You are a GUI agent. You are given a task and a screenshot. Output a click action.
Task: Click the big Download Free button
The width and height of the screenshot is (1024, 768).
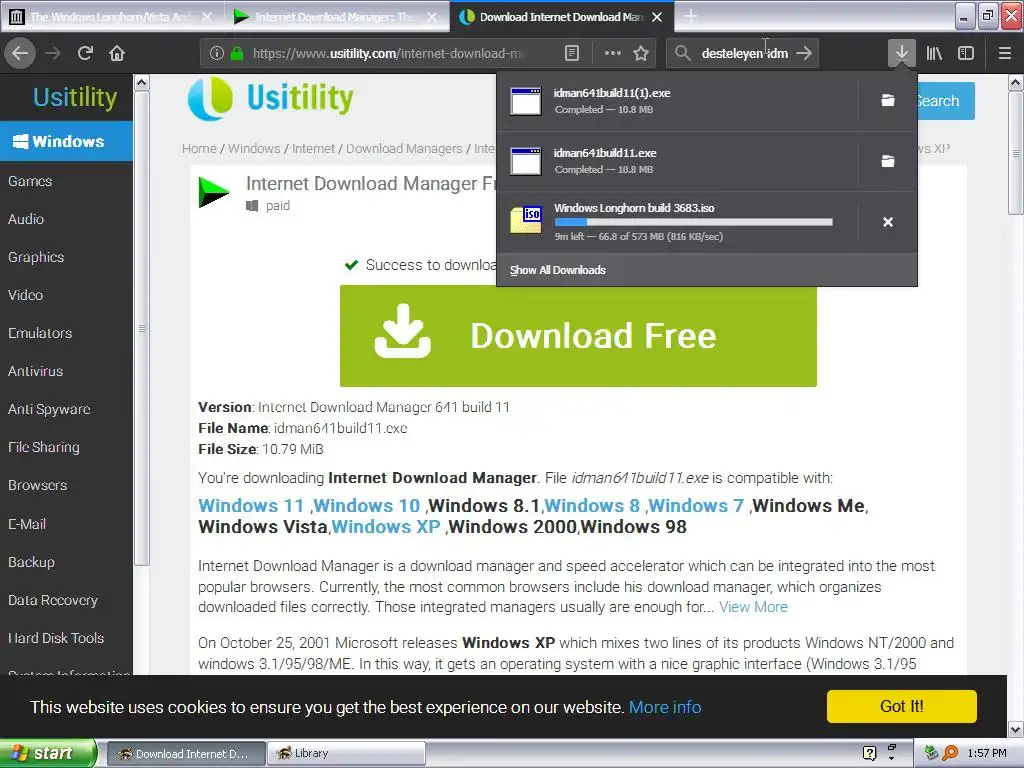tap(578, 336)
